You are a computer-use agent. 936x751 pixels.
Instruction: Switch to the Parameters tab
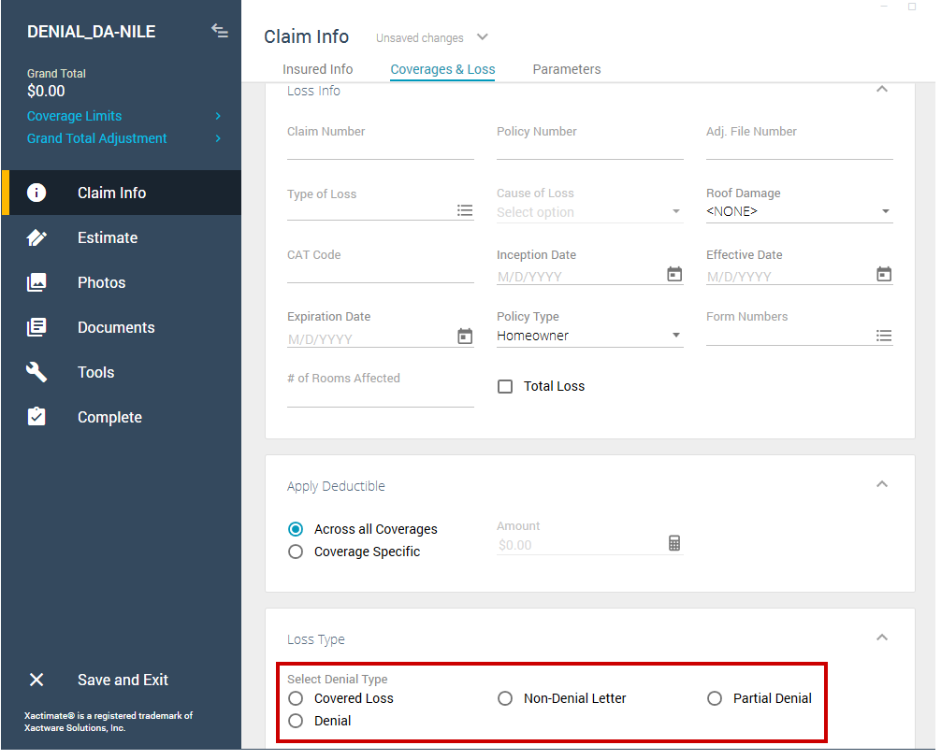click(x=566, y=69)
